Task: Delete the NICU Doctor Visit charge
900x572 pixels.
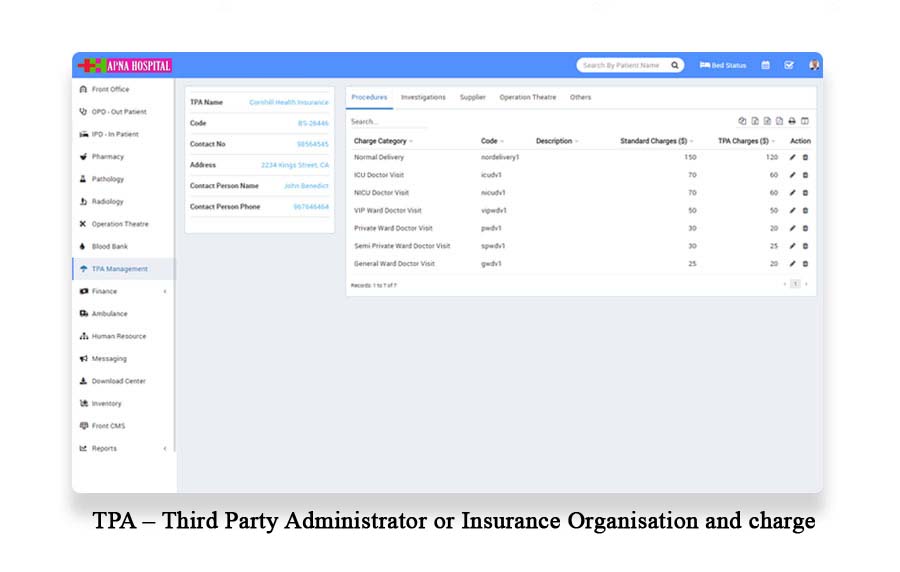Action: 805,193
